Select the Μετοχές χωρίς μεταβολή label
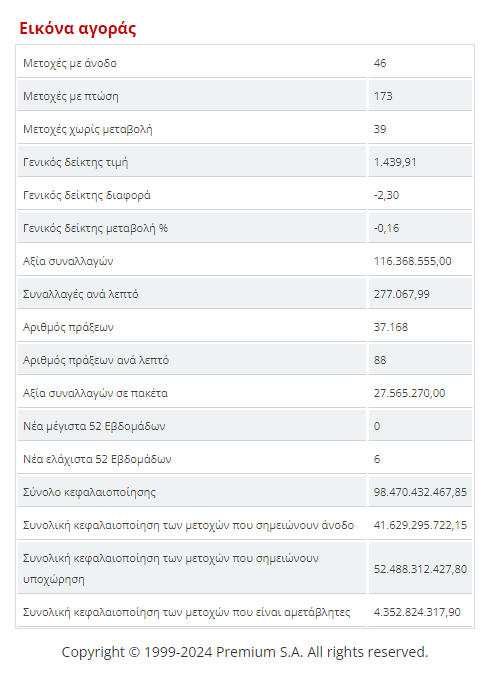The image size is (484, 676). 87,129
